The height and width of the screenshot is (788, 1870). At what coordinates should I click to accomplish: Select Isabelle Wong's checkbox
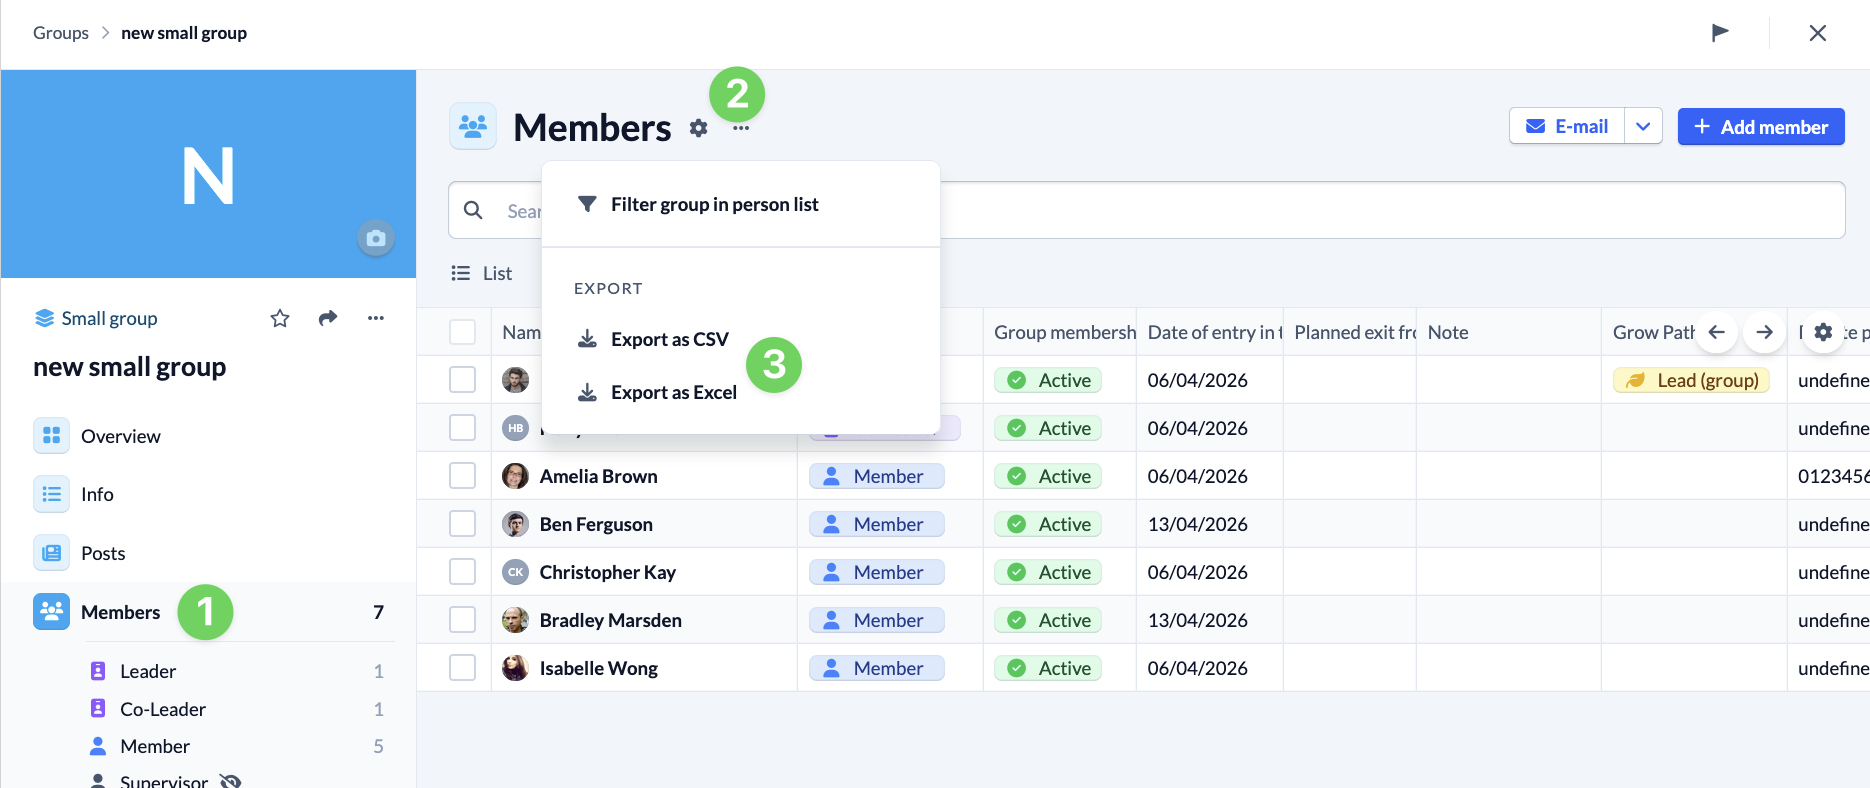point(462,668)
